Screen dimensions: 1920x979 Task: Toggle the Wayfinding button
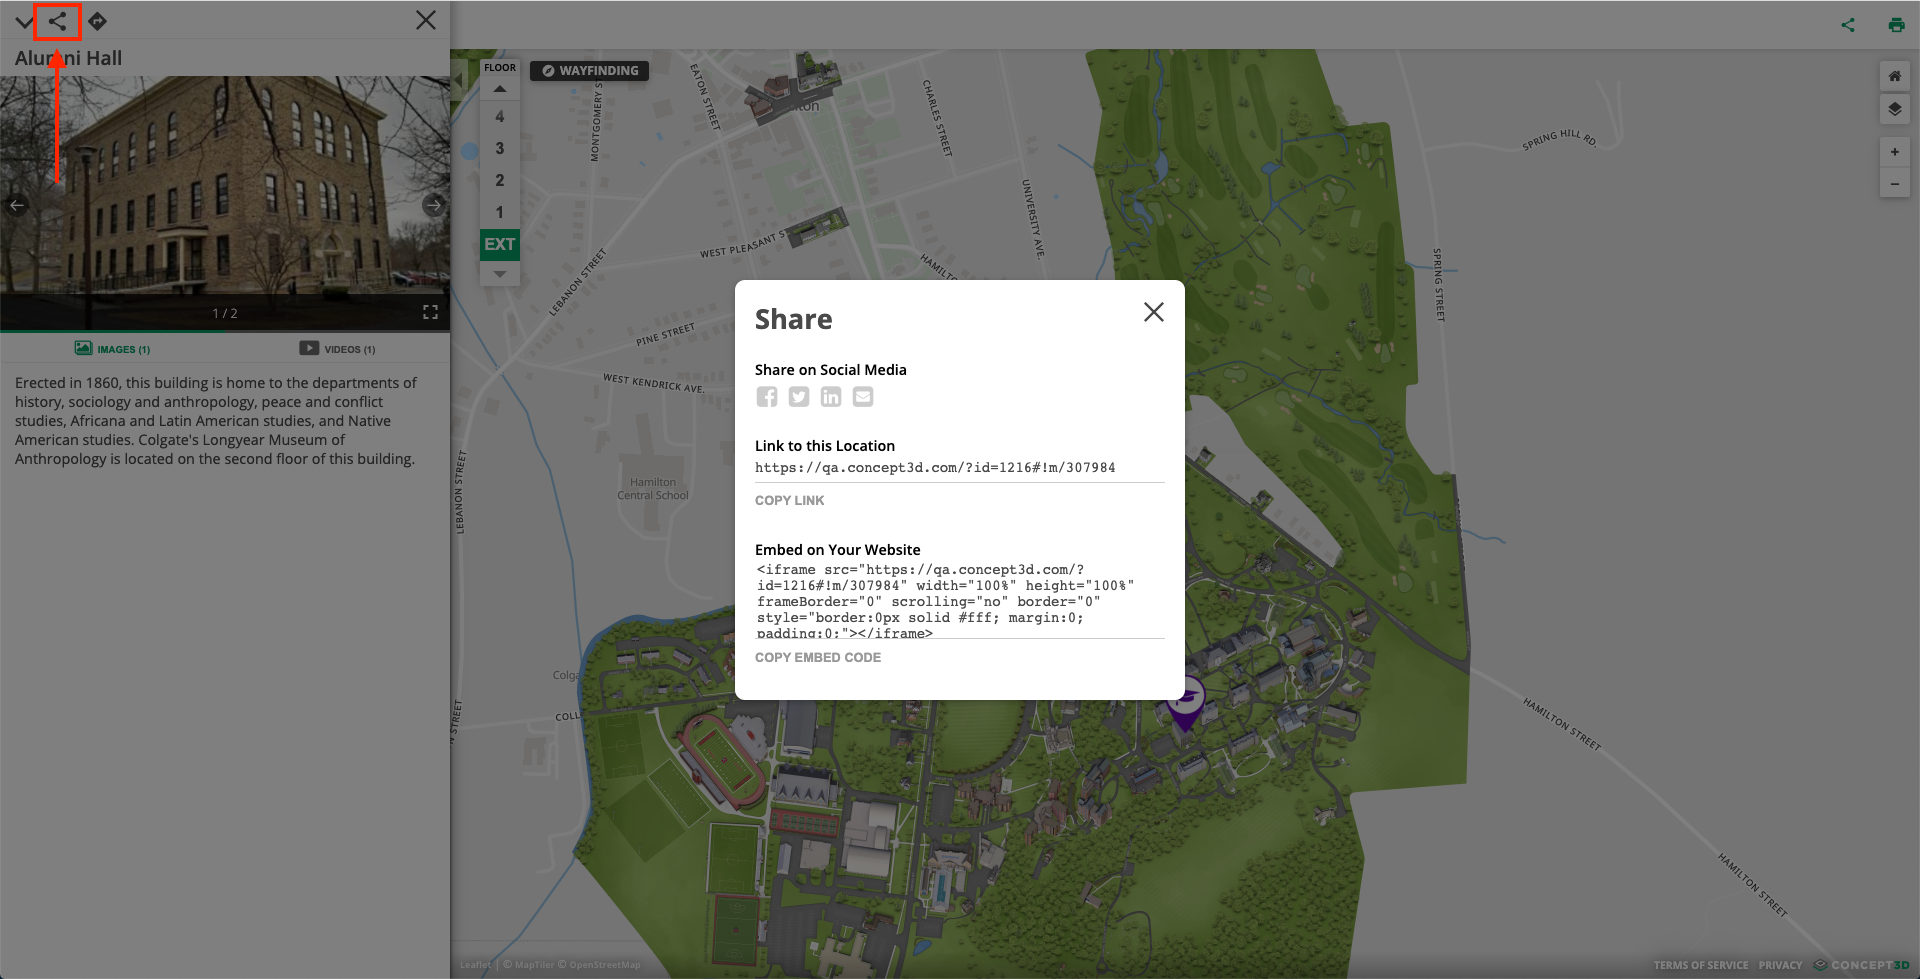pyautogui.click(x=589, y=71)
